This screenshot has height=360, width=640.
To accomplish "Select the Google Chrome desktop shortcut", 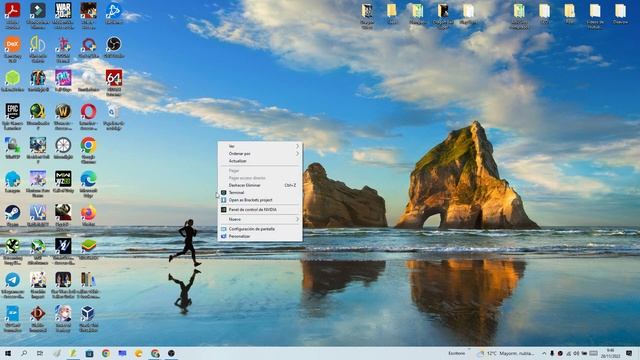I will pos(89,145).
